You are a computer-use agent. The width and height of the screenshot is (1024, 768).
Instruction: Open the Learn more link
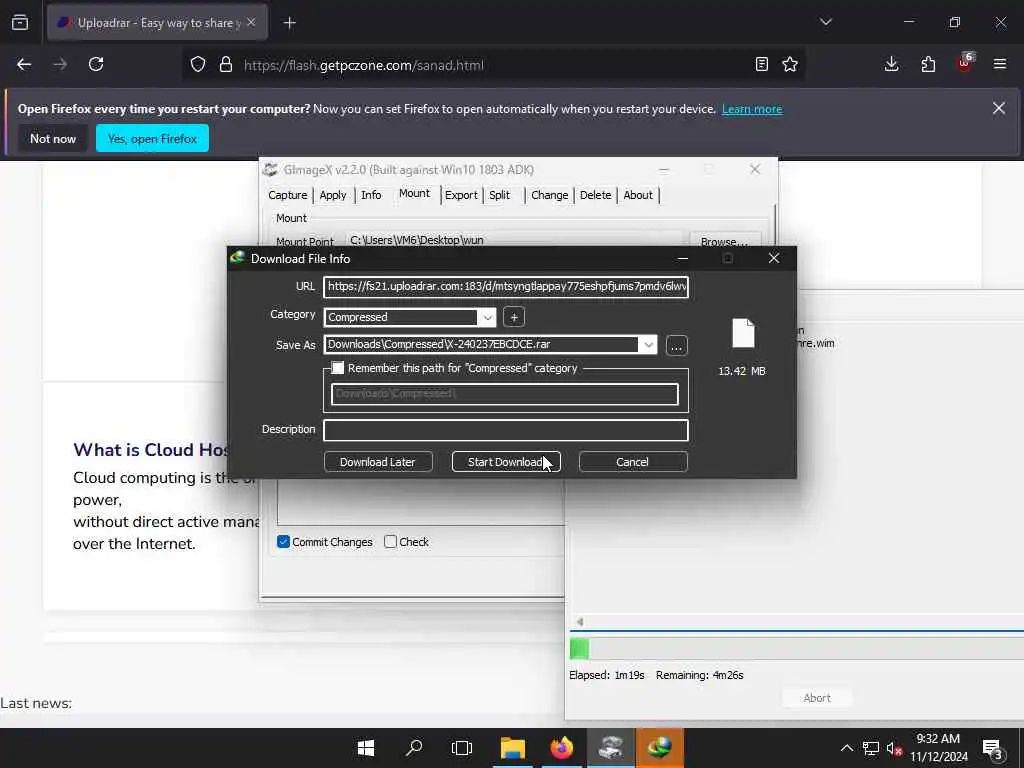752,109
